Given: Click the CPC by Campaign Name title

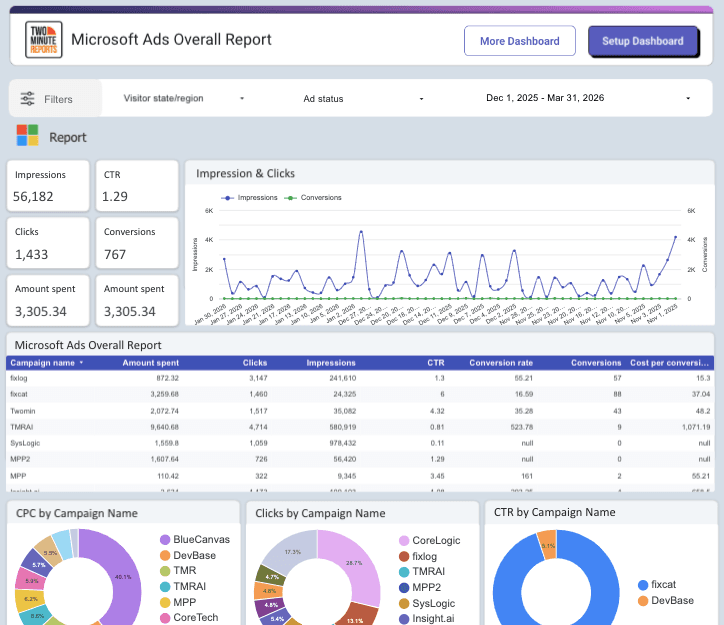Looking at the screenshot, I should [x=77, y=513].
